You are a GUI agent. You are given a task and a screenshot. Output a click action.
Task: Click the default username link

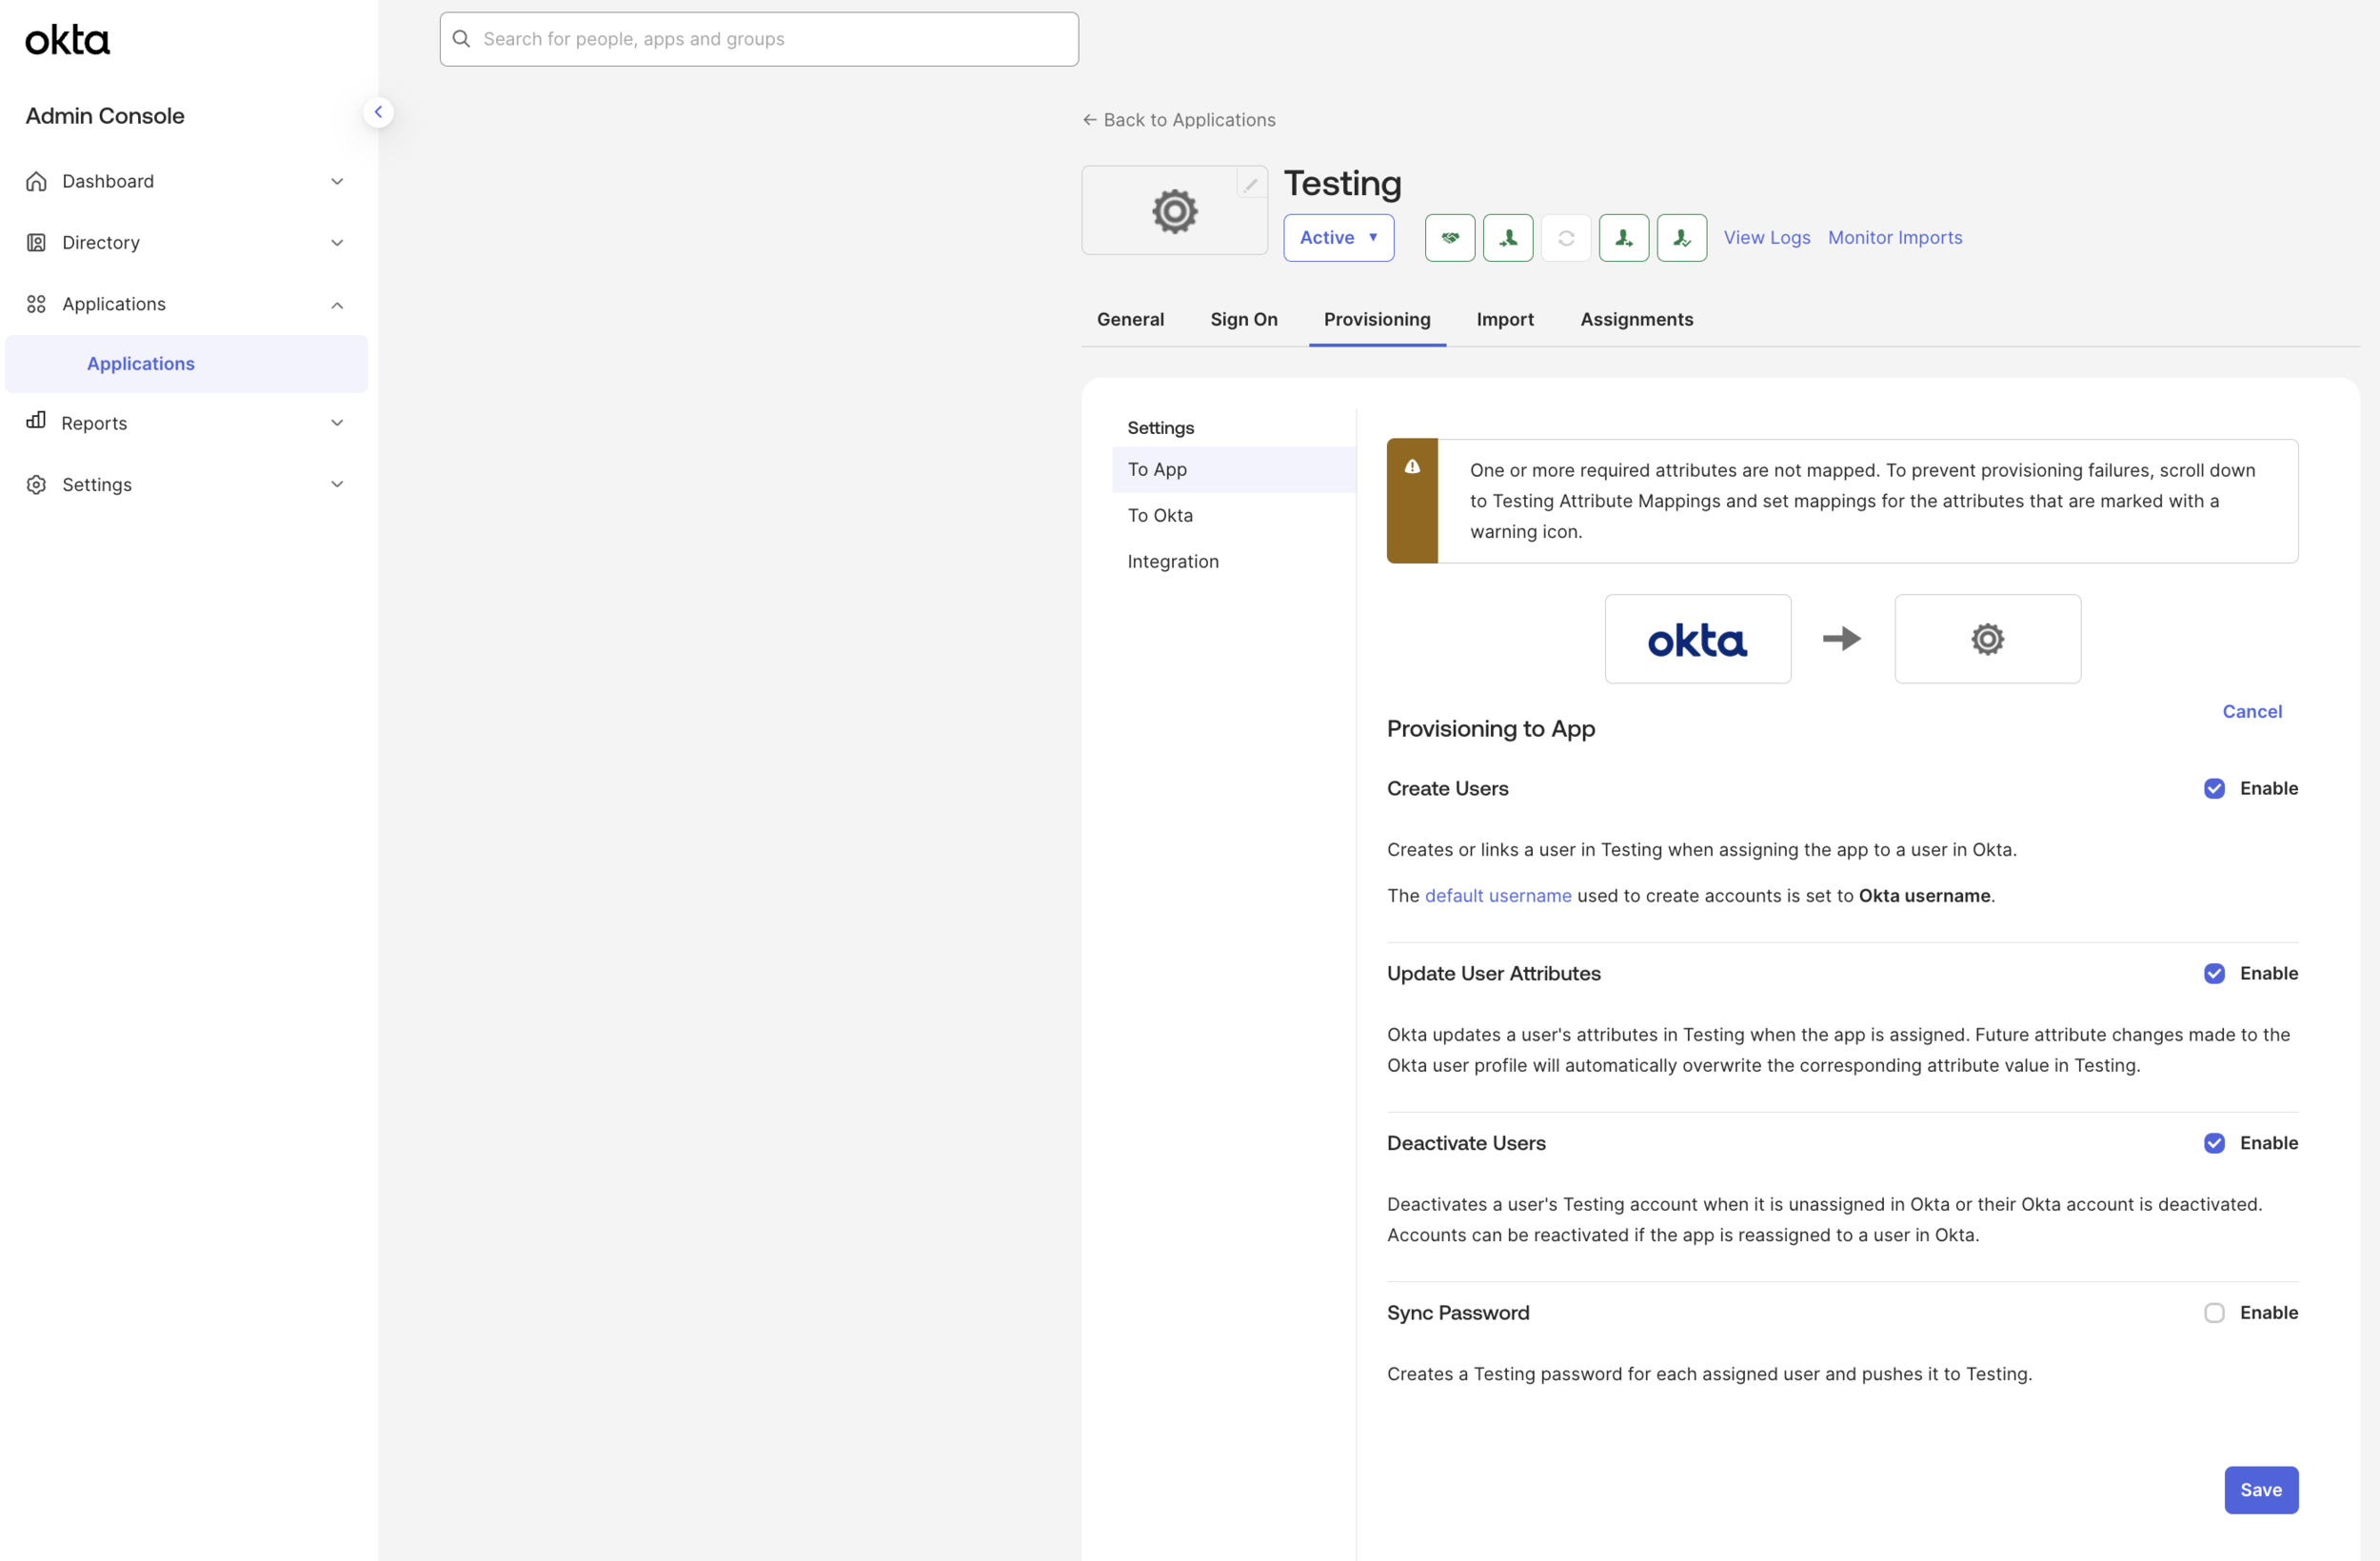(x=1497, y=895)
